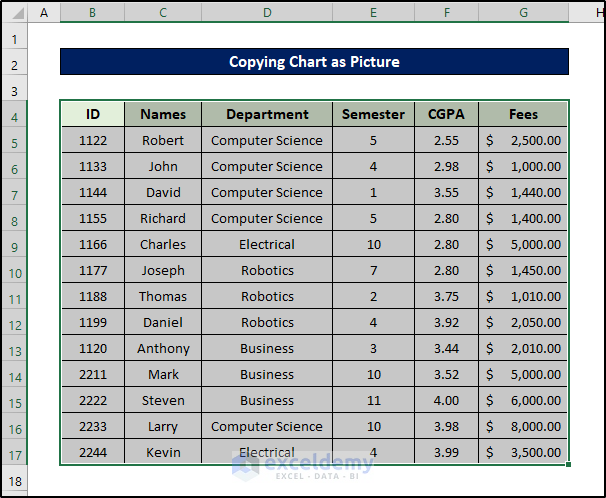This screenshot has height=498, width=606.
Task: Click the CGPA header cell
Action: point(446,114)
